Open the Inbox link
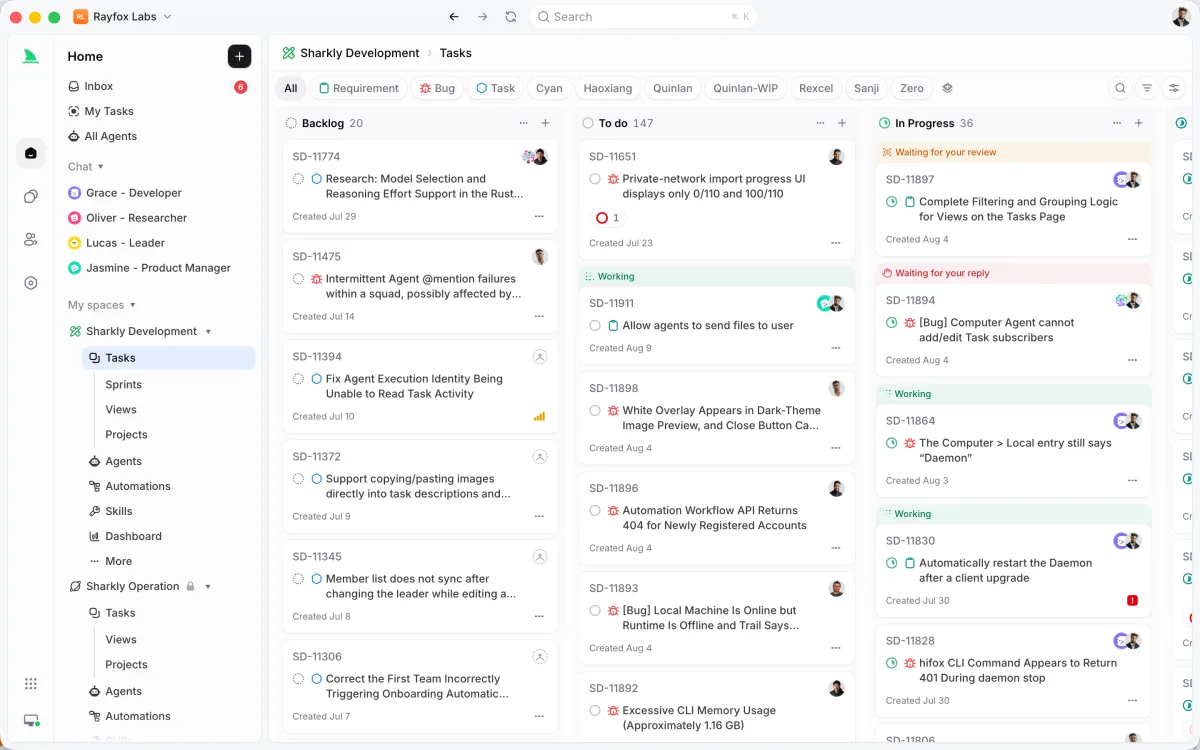The image size is (1200, 750). (99, 86)
